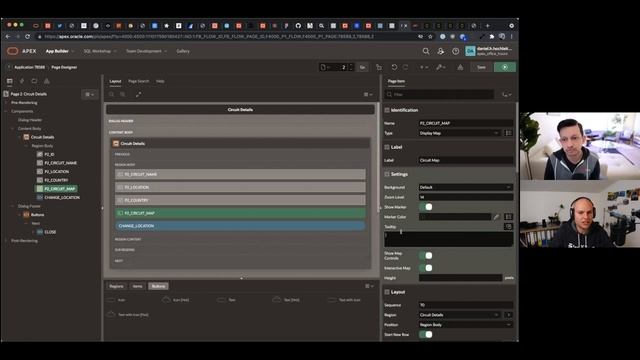Image resolution: width=640 pixels, height=360 pixels.
Task: Click the lock page icon in toolbar
Action: click(x=379, y=67)
